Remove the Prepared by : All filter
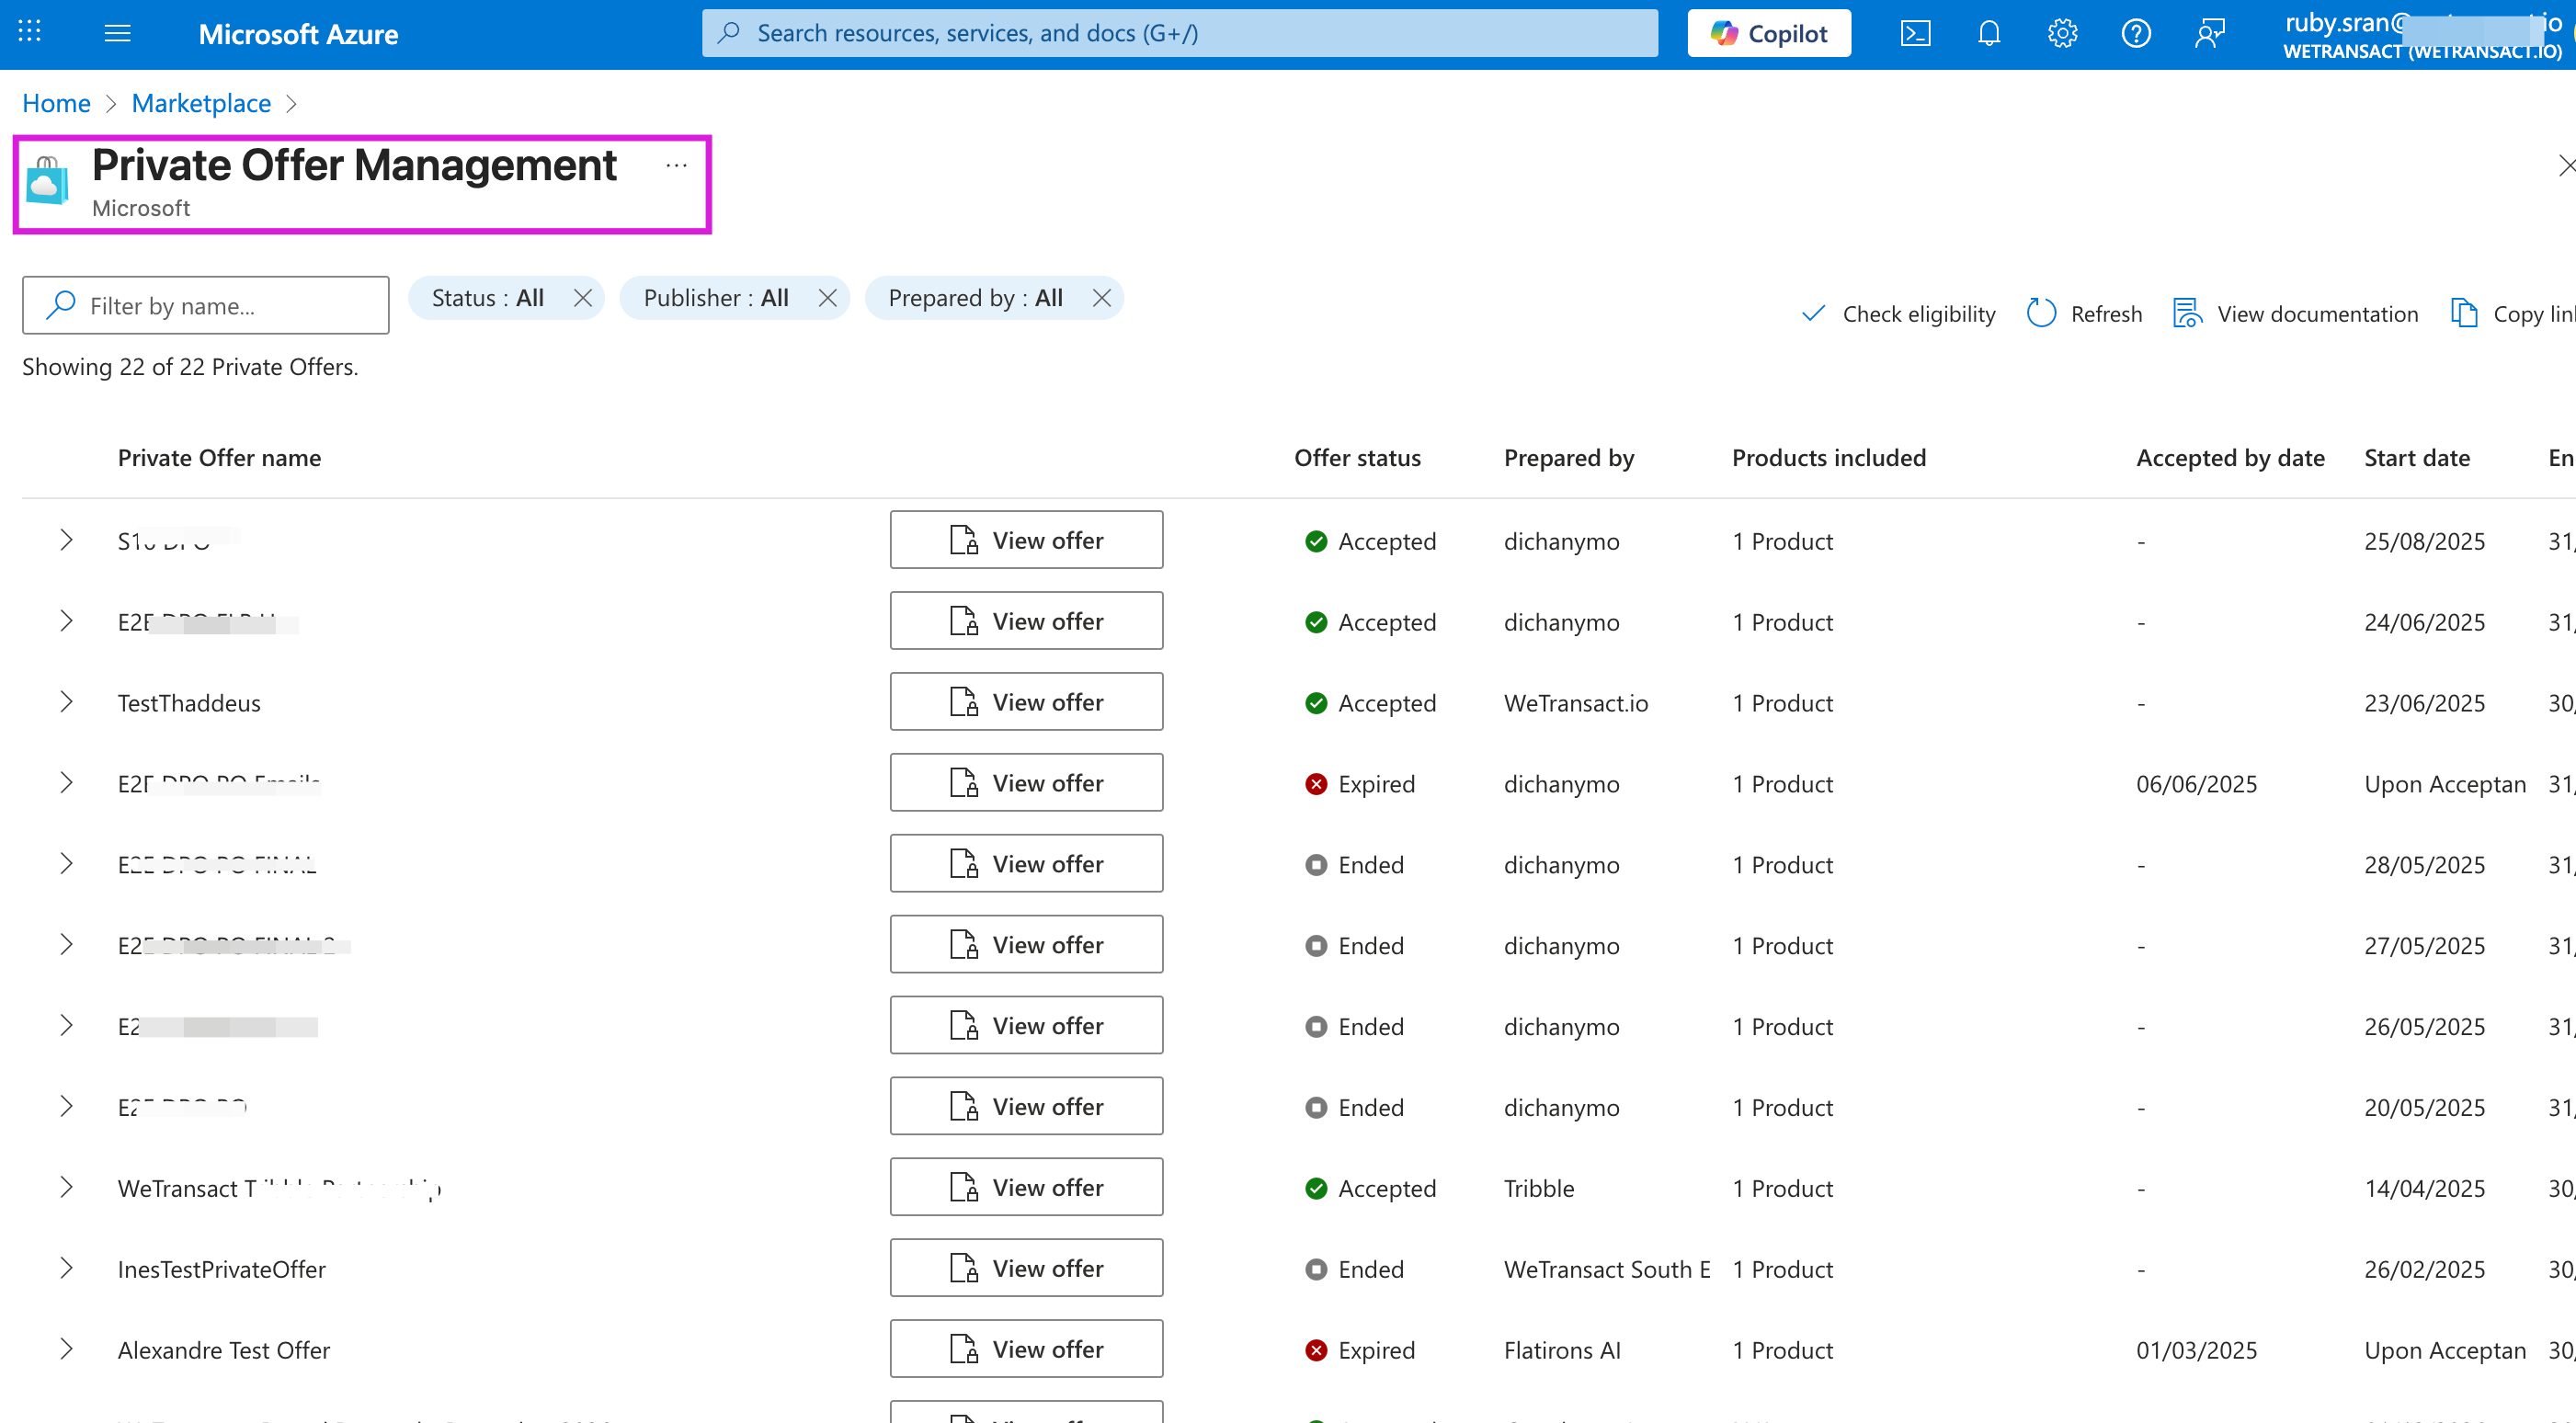 click(1101, 298)
